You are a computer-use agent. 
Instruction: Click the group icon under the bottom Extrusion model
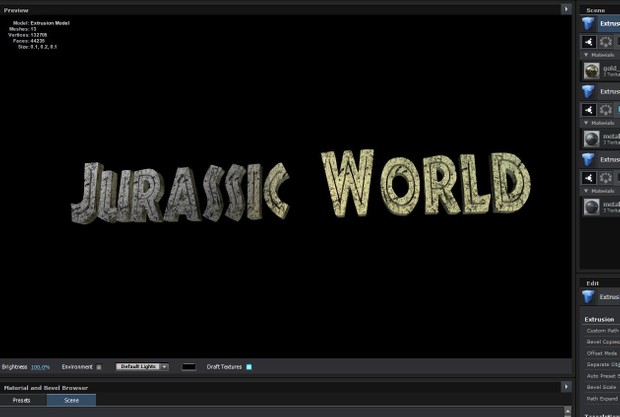[589, 178]
